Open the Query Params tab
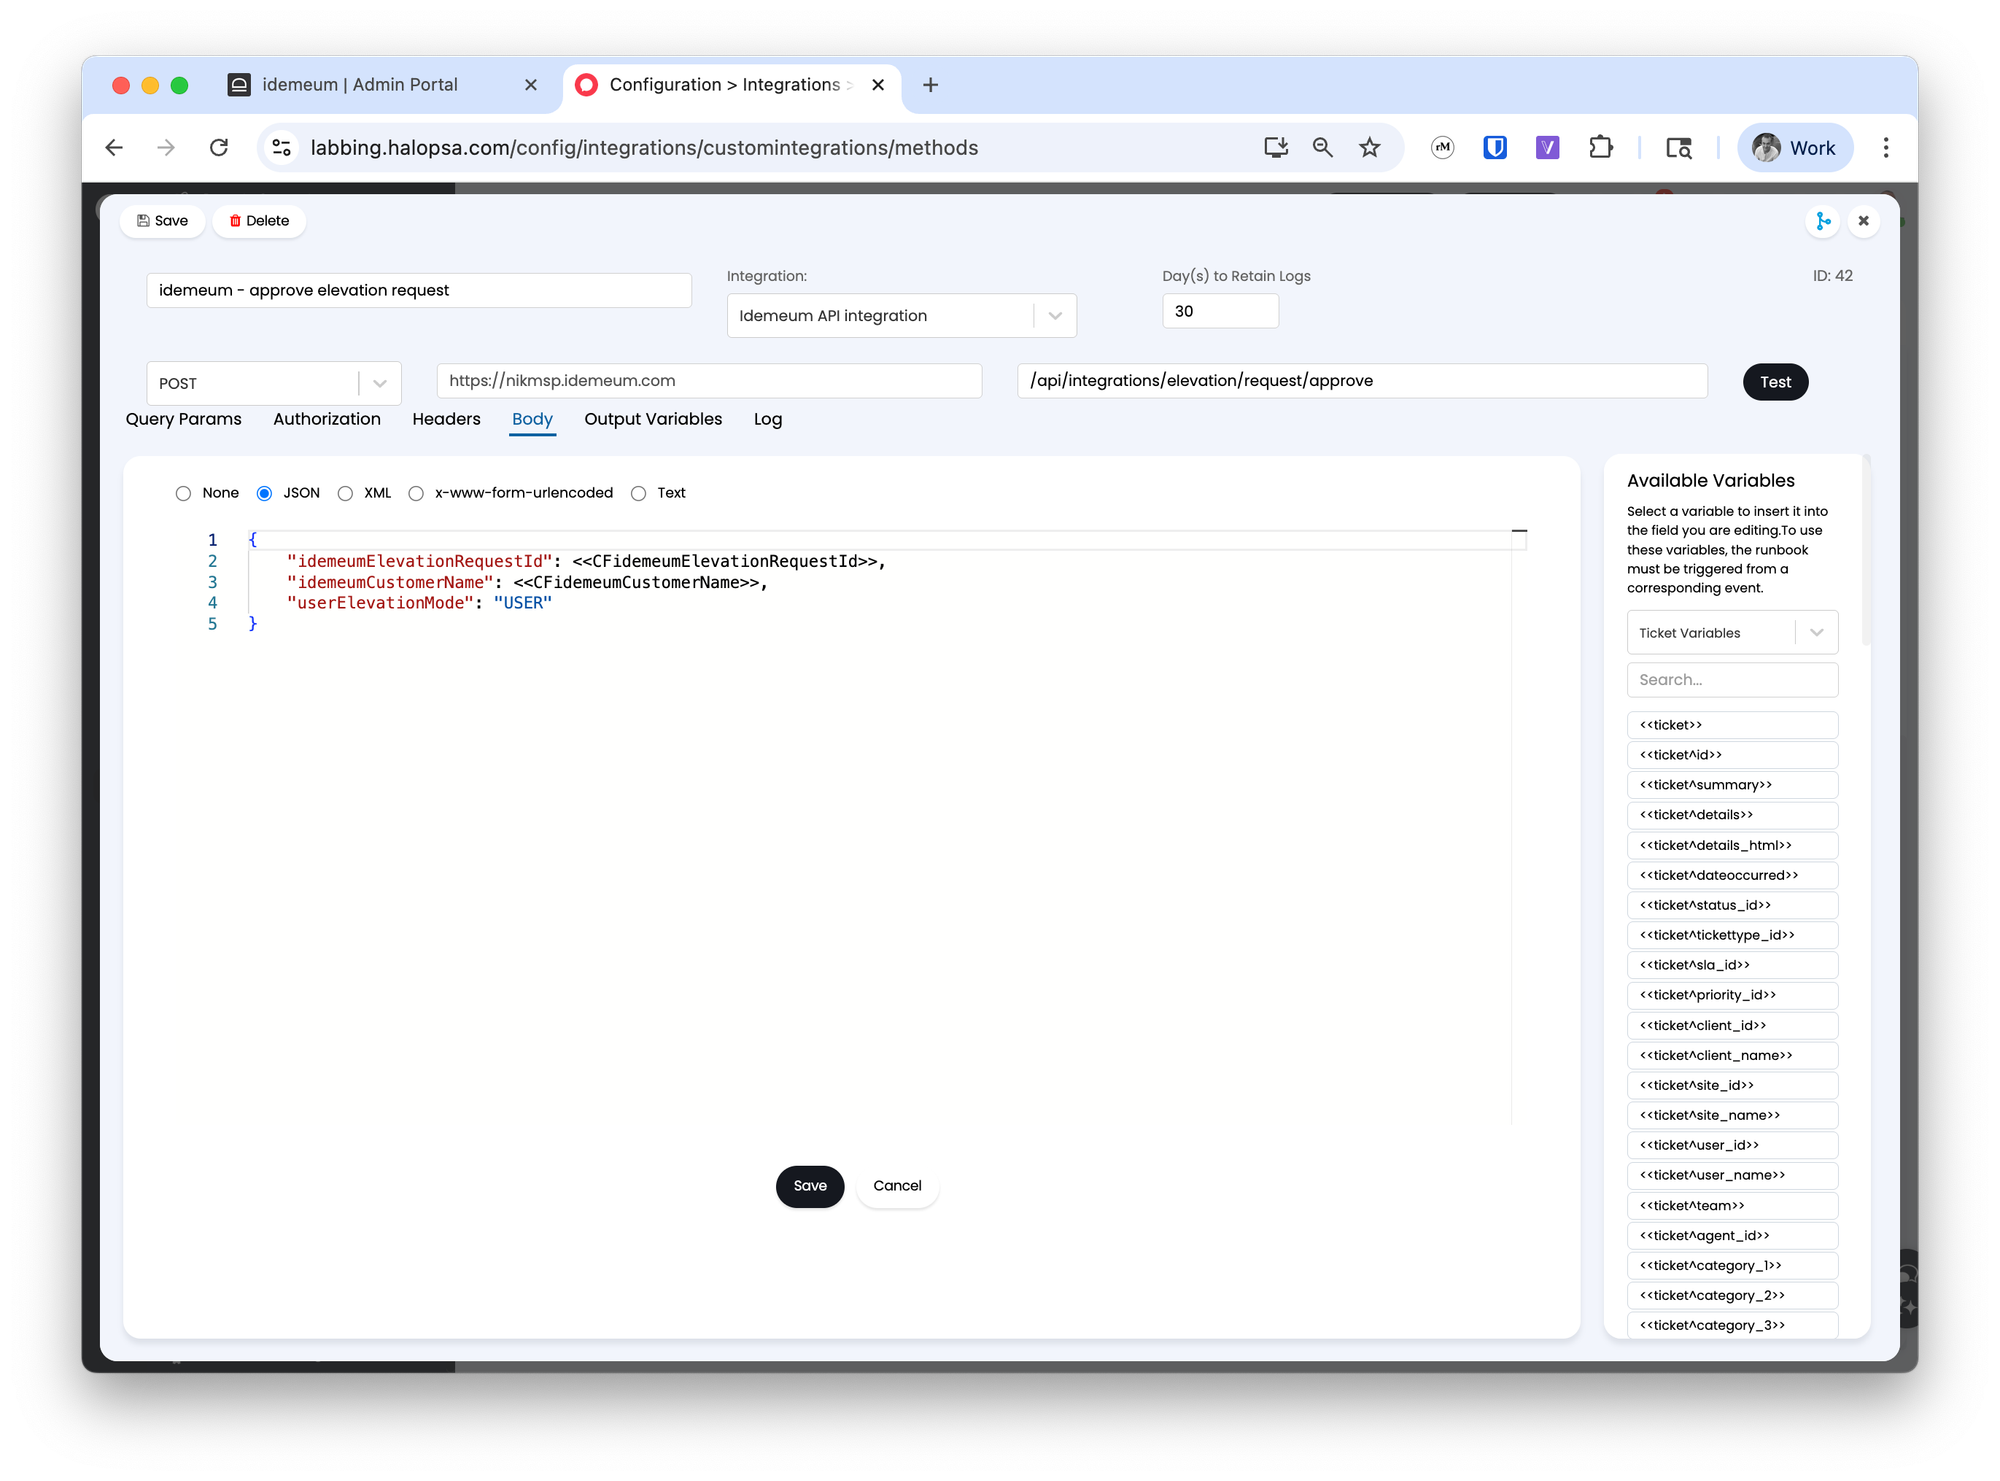The image size is (2000, 1481). click(x=183, y=419)
